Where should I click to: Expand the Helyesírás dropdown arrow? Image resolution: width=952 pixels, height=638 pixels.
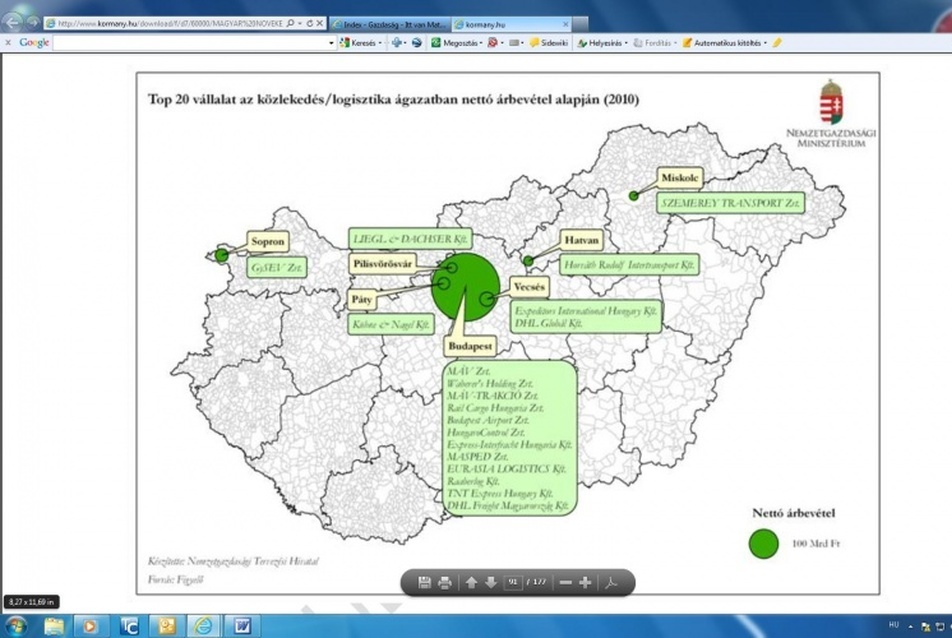point(627,43)
